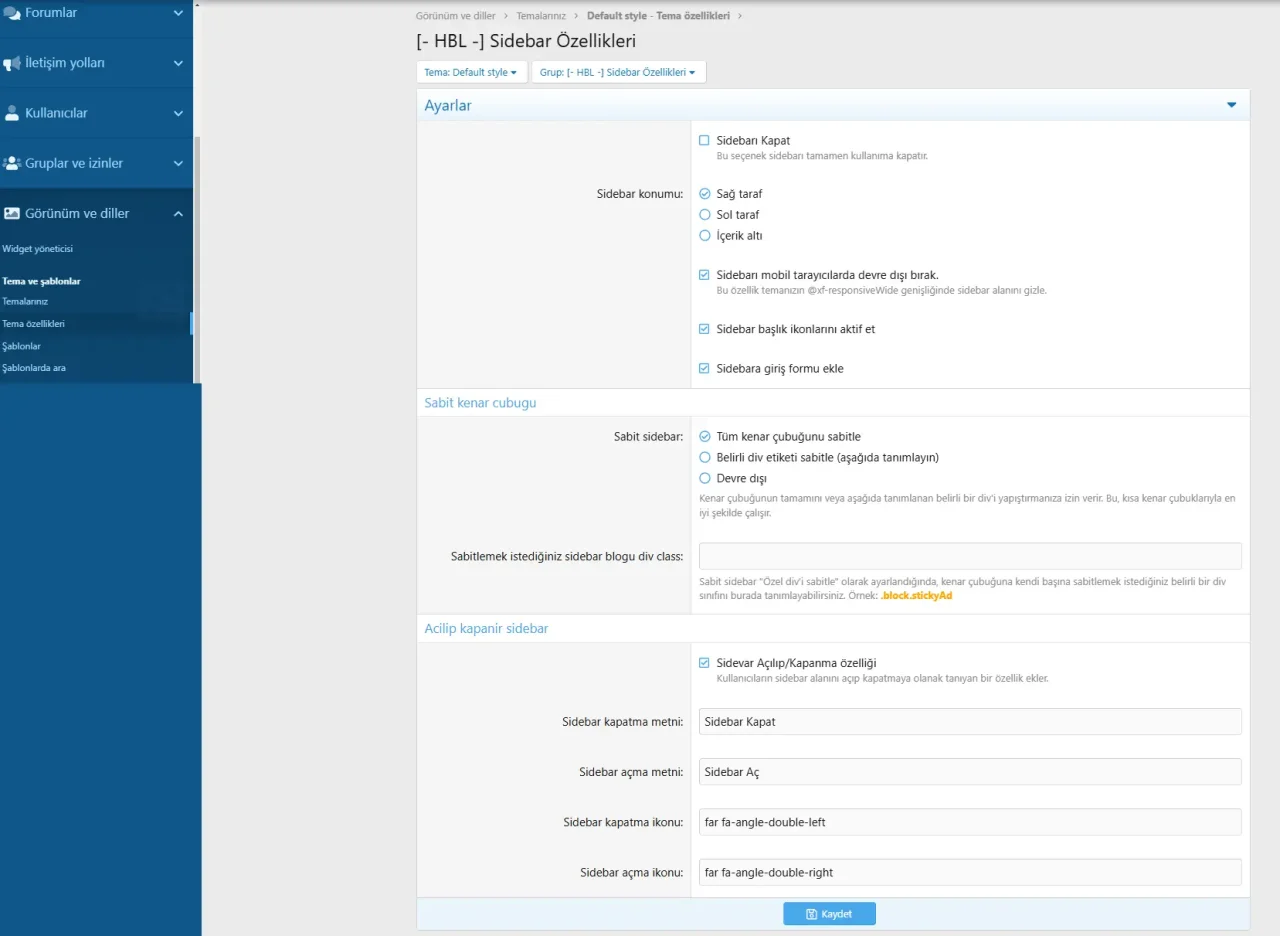
Task: Click the Görünüm ve diller image icon
Action: pos(12,213)
